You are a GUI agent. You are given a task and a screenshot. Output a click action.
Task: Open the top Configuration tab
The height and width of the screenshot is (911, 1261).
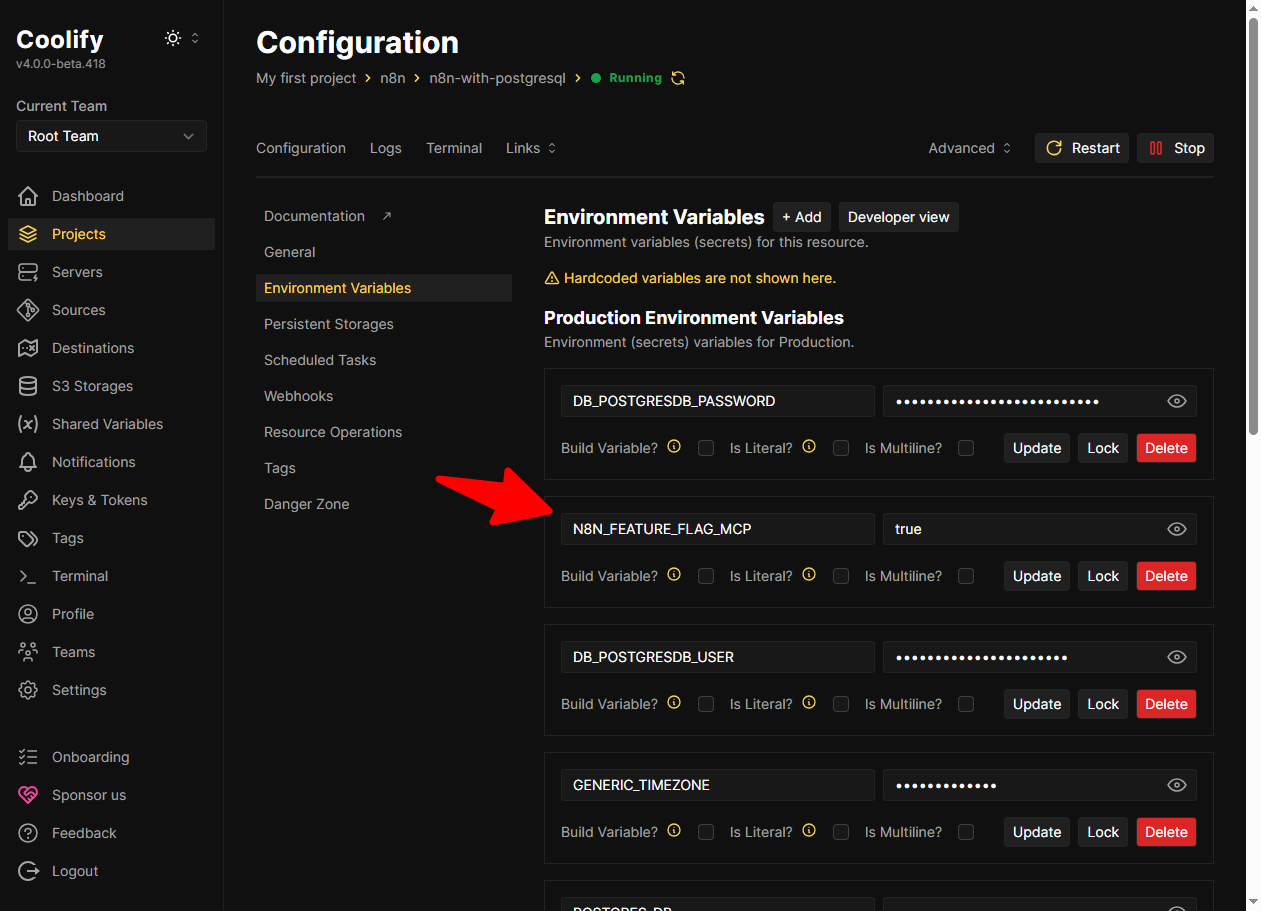[x=301, y=148]
